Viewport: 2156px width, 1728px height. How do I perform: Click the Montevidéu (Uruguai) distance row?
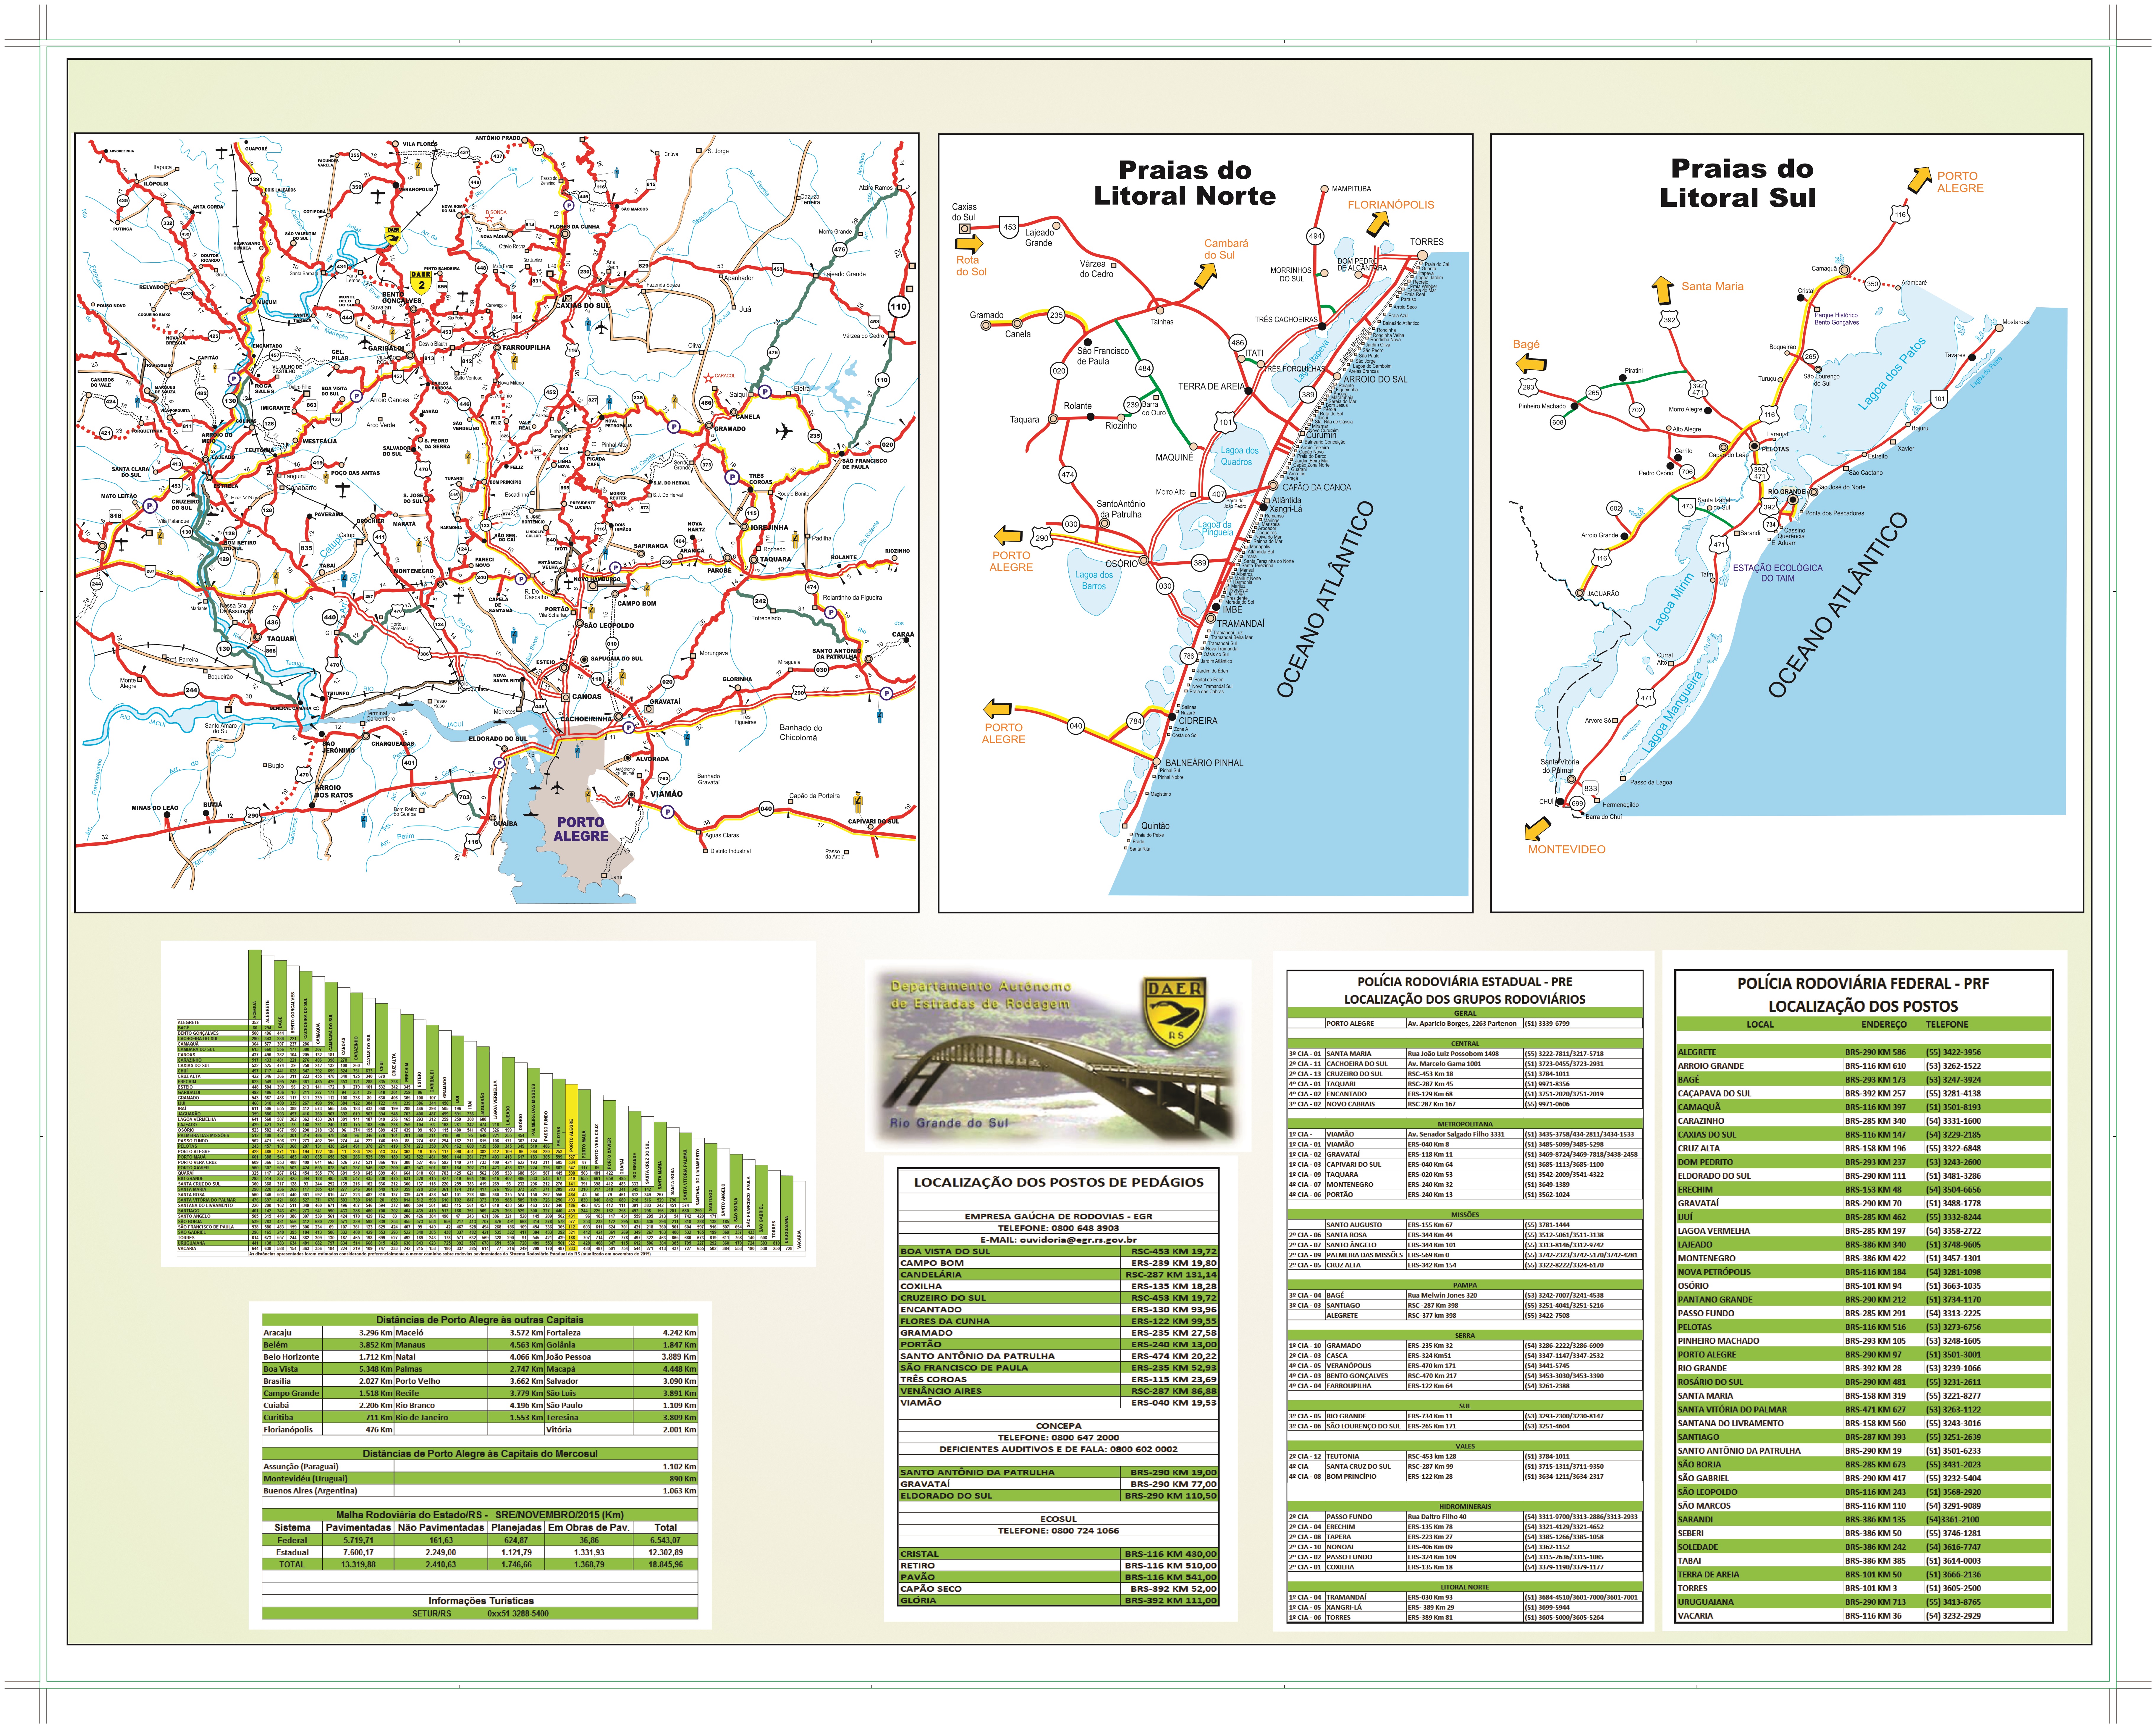coord(480,1478)
